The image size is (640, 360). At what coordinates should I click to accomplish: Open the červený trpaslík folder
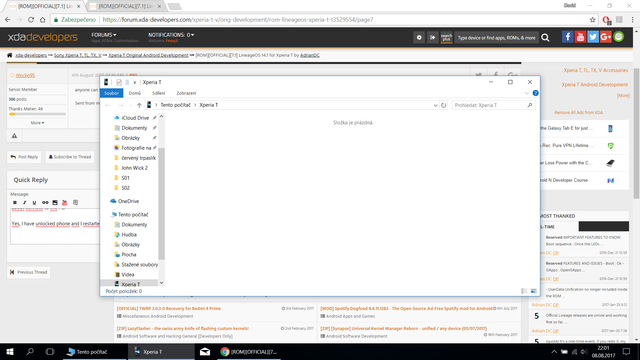[x=138, y=158]
